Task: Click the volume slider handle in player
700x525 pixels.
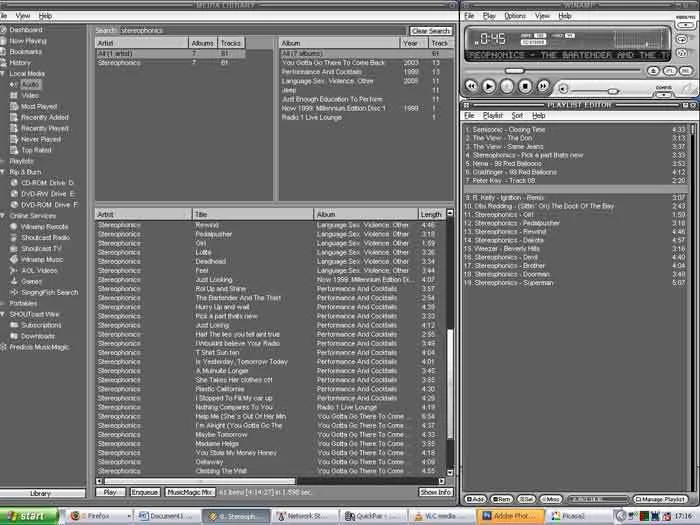Action: tap(613, 91)
